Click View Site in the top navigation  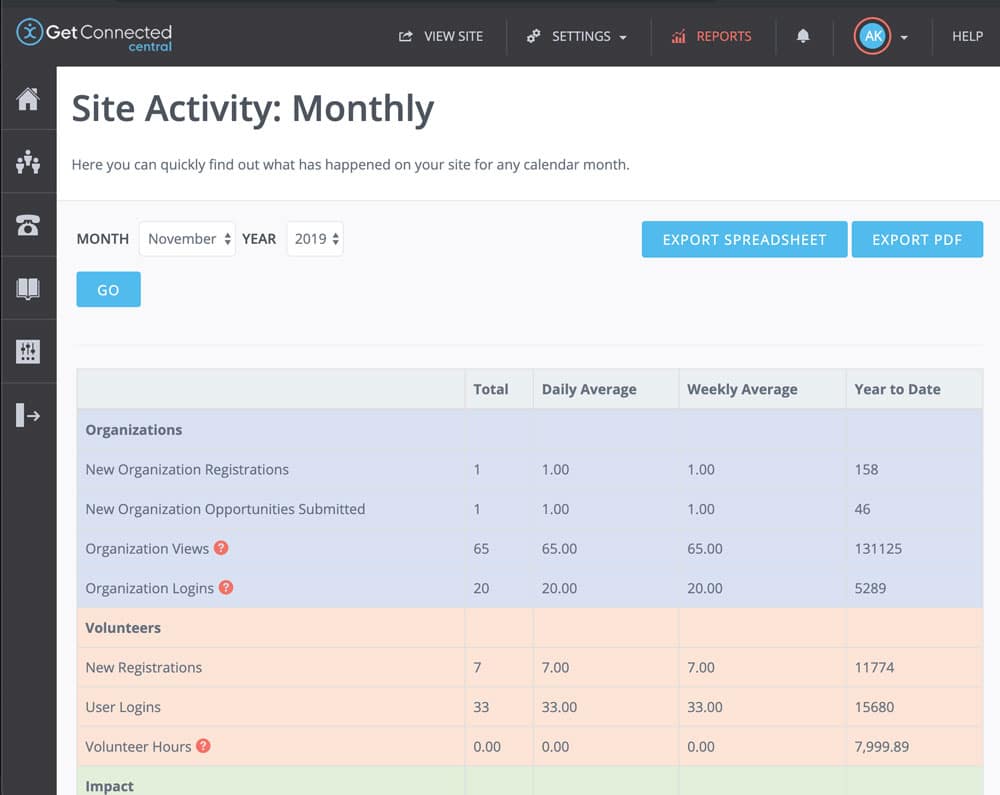click(441, 36)
